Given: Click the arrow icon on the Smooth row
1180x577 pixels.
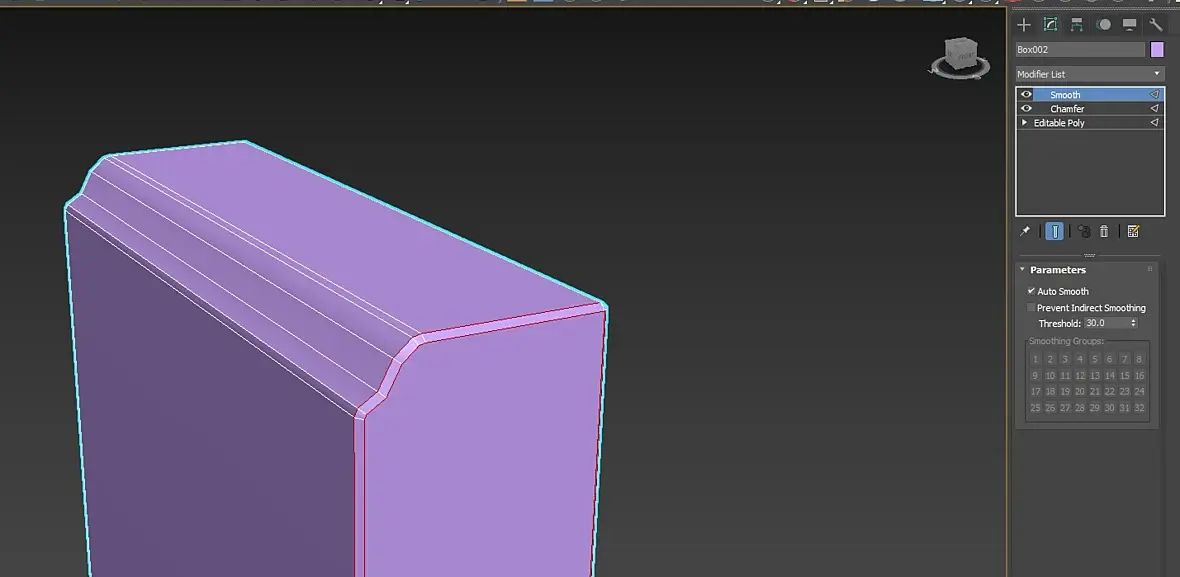Looking at the screenshot, I should [x=1154, y=95].
